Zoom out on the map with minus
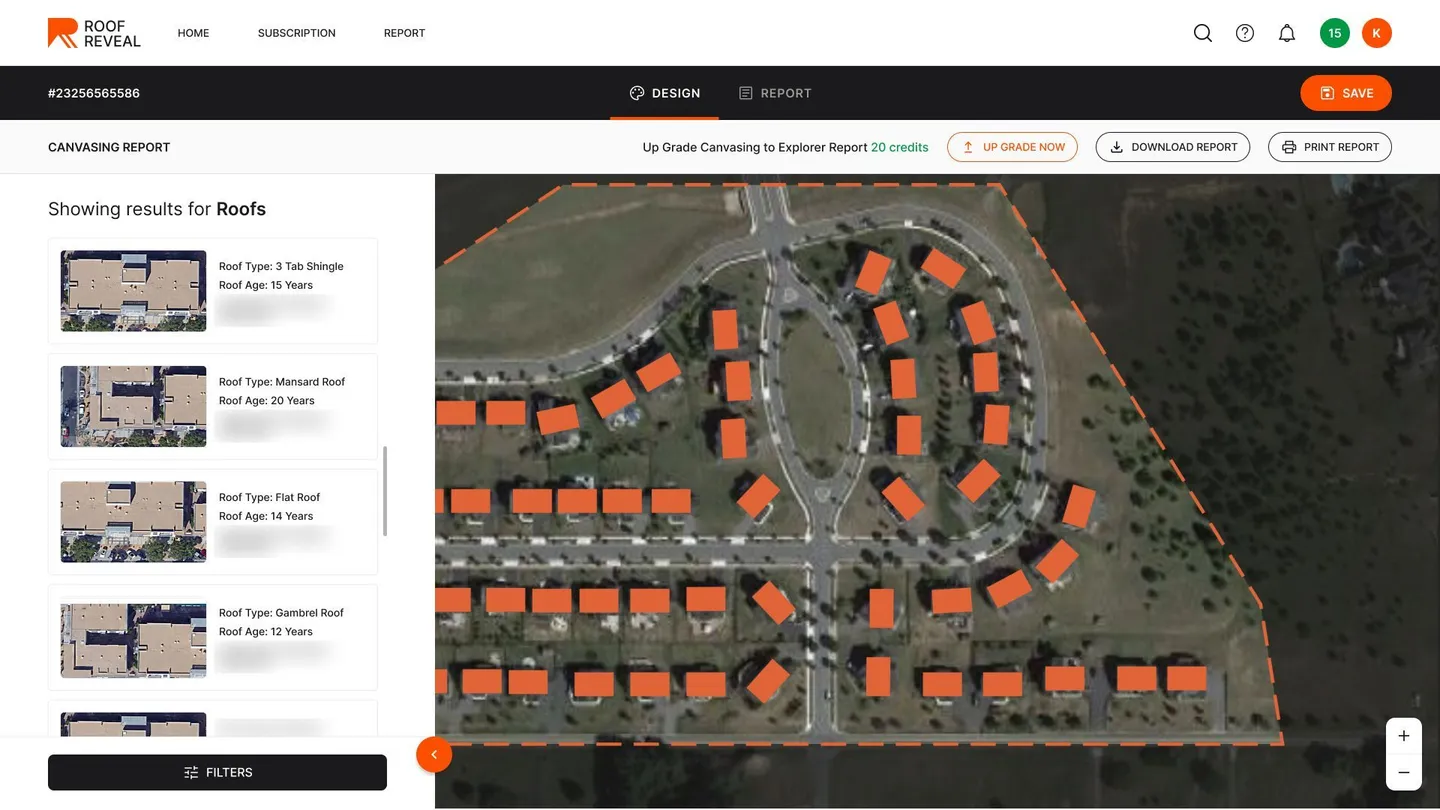 (x=1404, y=773)
